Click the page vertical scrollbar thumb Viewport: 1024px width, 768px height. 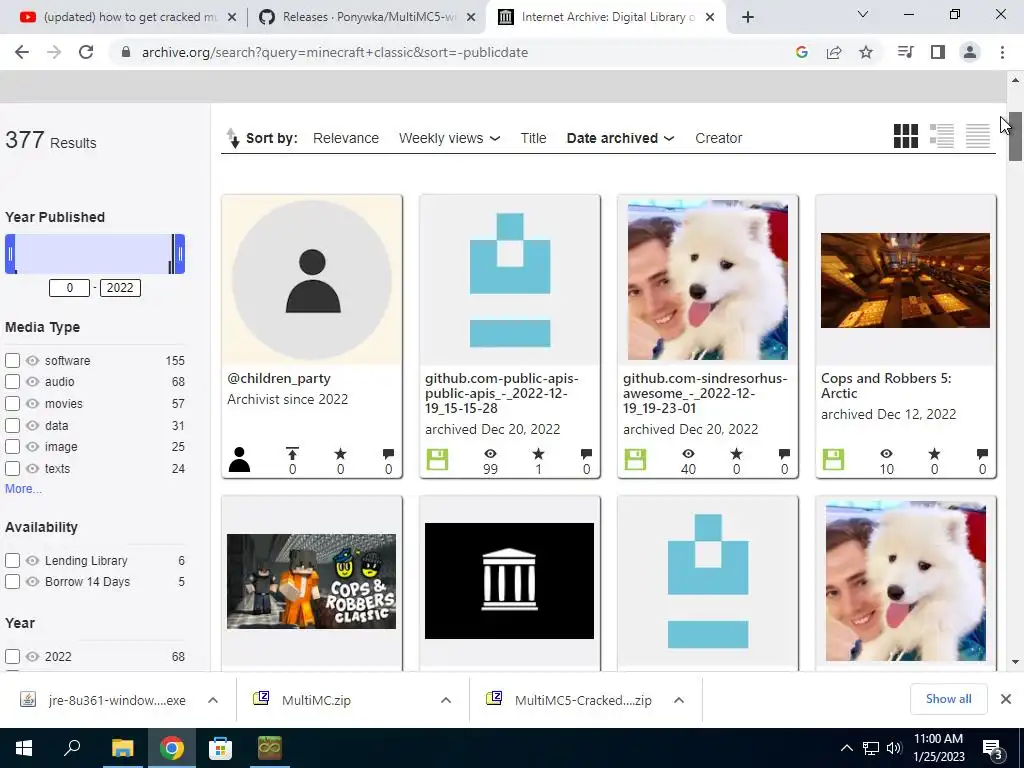click(1015, 136)
